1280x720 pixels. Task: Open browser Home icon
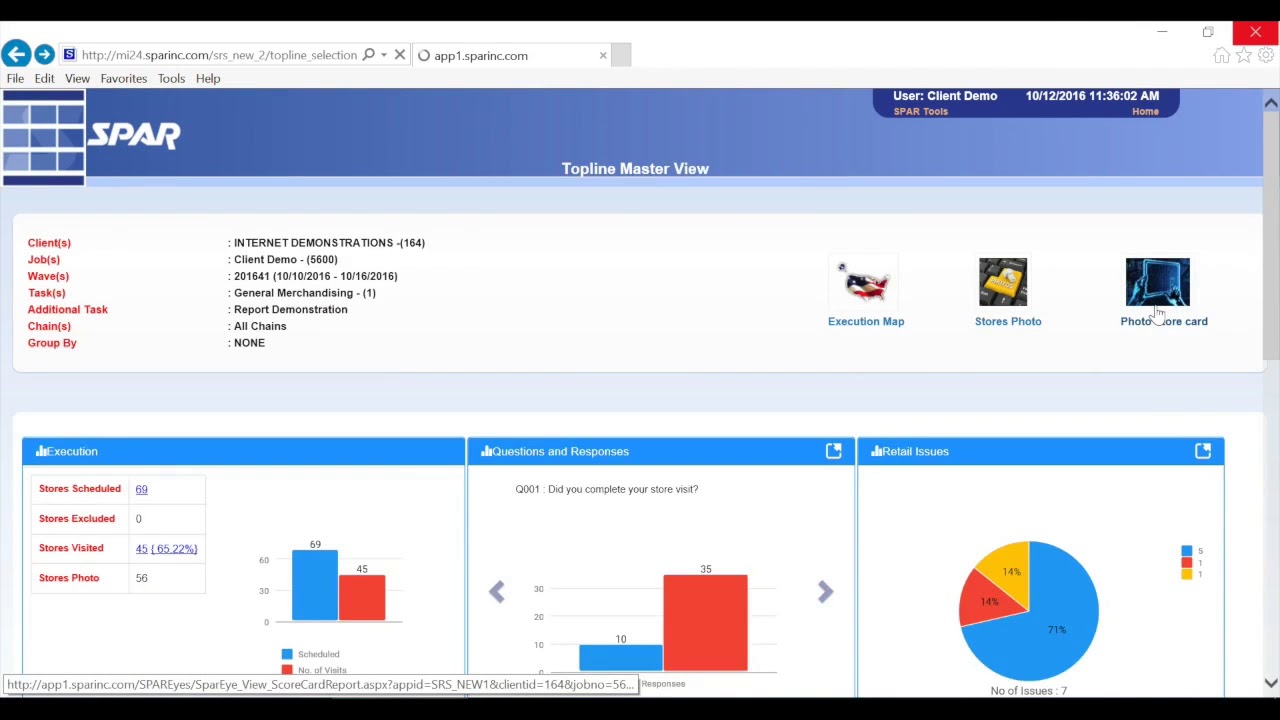pyautogui.click(x=1222, y=56)
